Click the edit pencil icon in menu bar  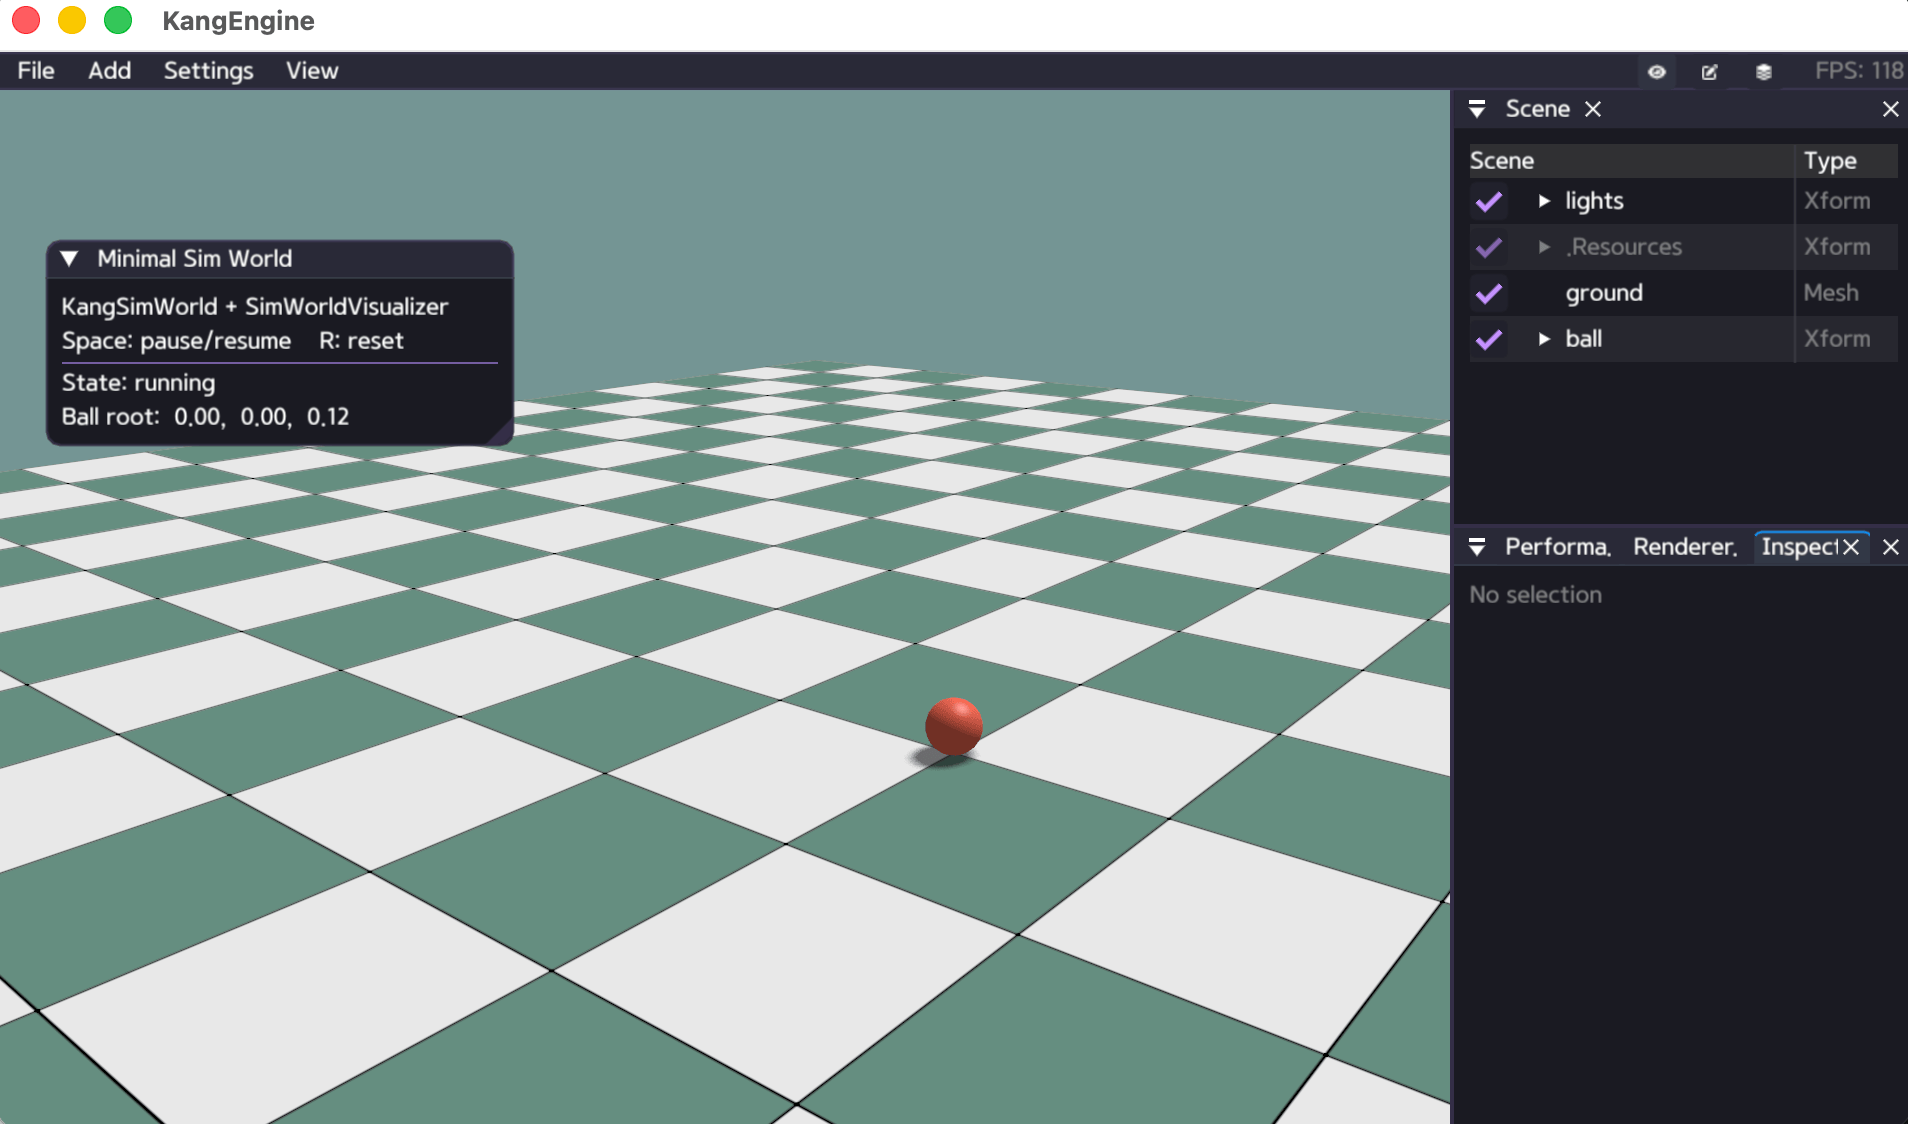[1710, 71]
